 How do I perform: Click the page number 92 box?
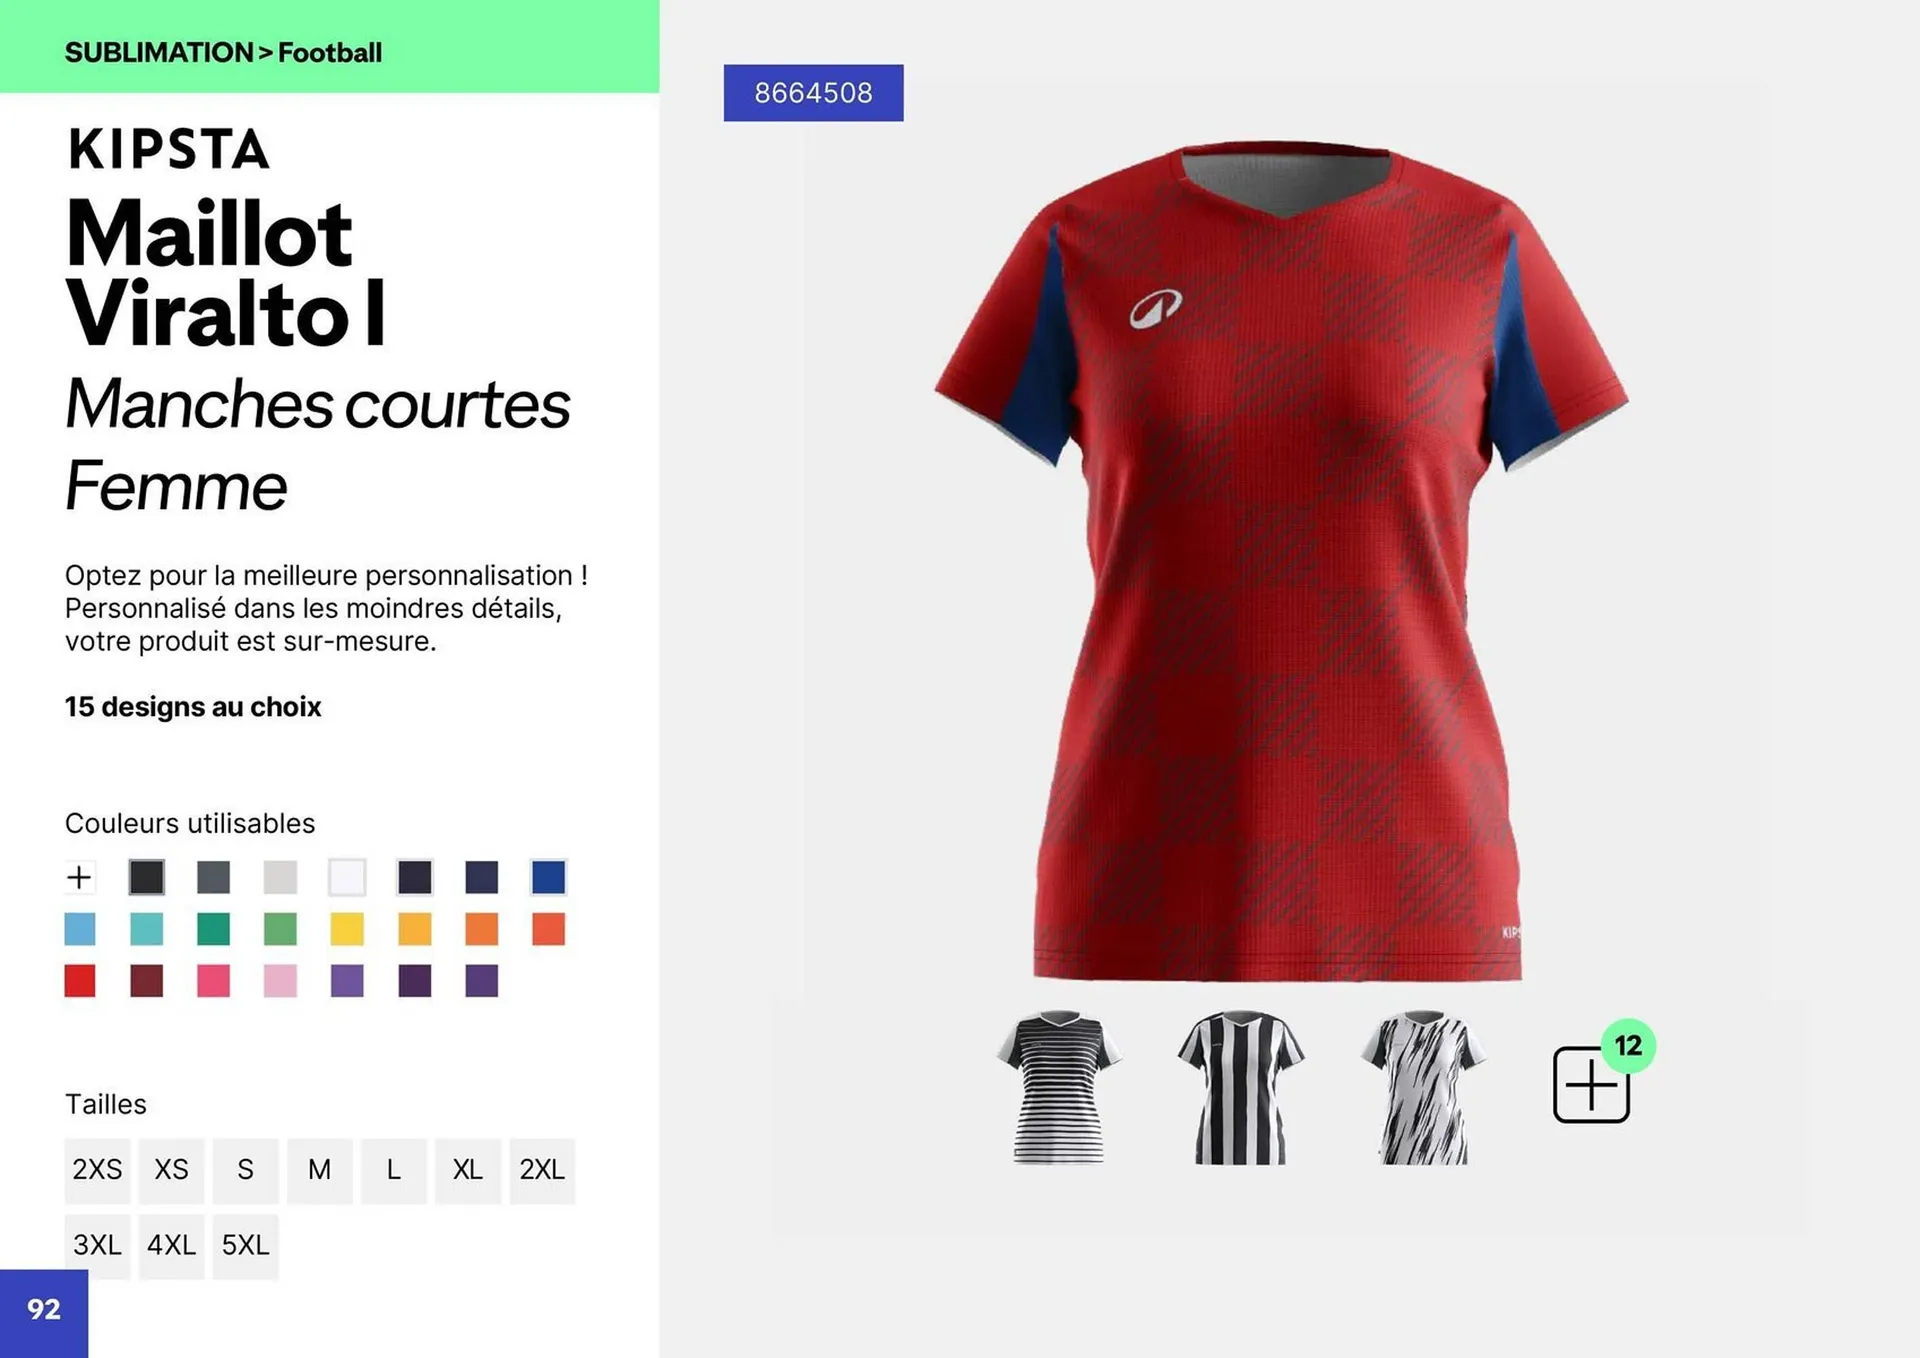click(x=44, y=1313)
